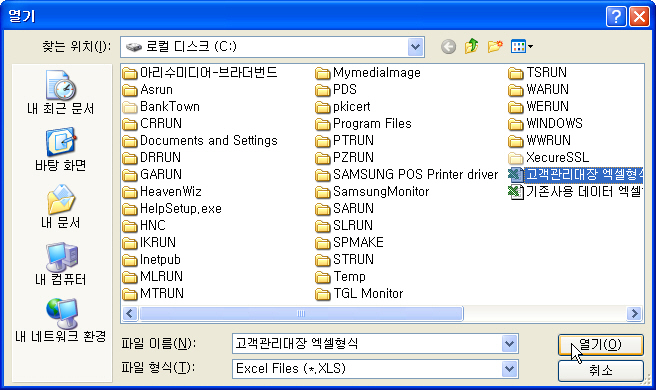This screenshot has height=390, width=656.
Task: Close the 열기 dialog window
Action: tap(639, 17)
